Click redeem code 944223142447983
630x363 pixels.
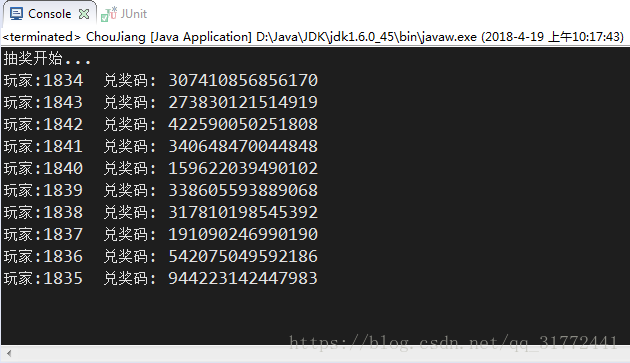(x=243, y=278)
